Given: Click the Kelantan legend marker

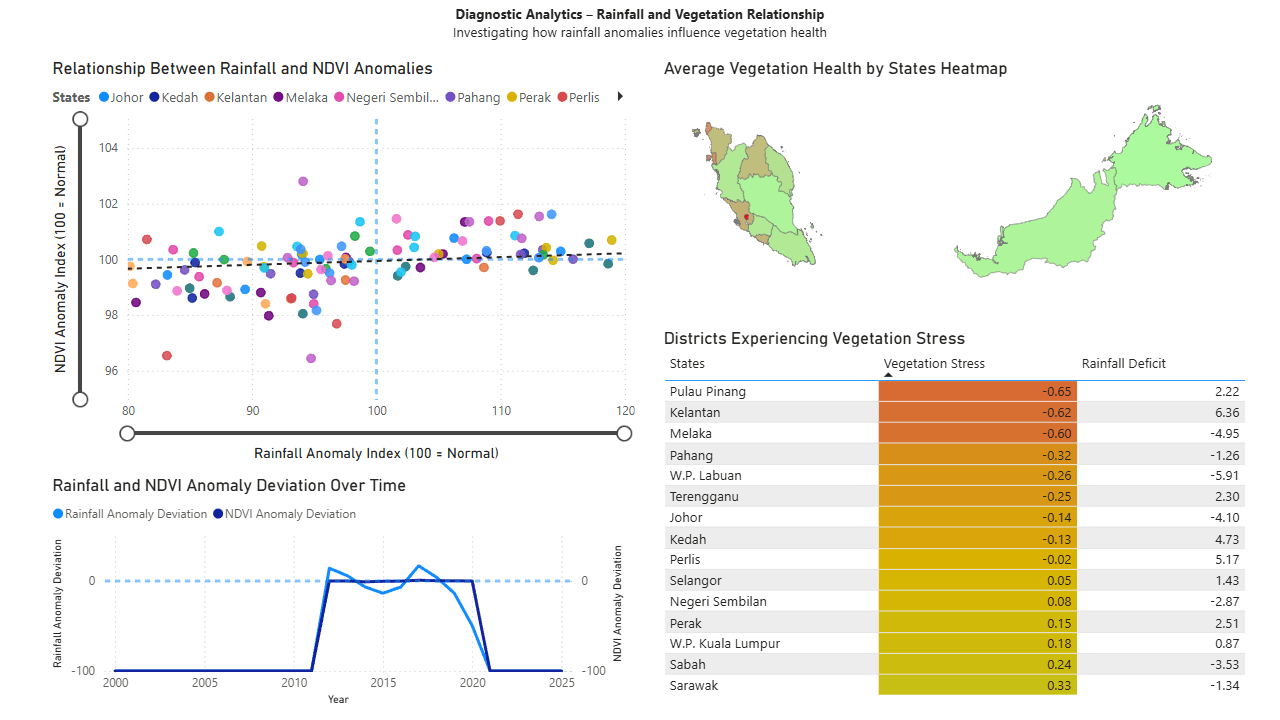Looking at the screenshot, I should click(x=210, y=97).
